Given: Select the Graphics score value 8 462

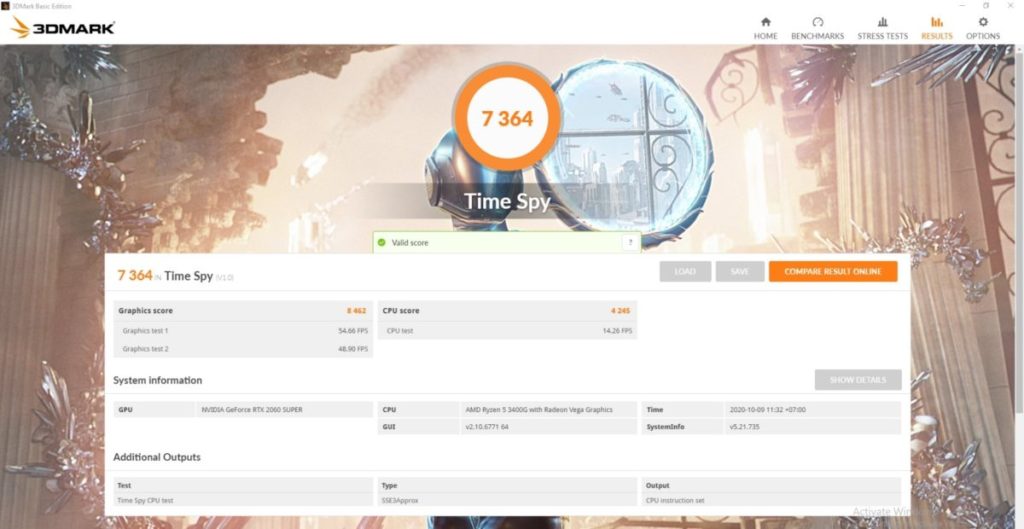Looking at the screenshot, I should coord(356,311).
